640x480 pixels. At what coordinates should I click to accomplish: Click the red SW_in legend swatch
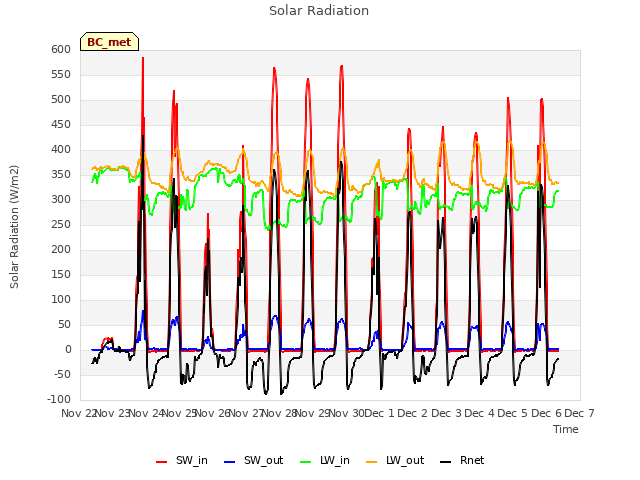coord(162,462)
